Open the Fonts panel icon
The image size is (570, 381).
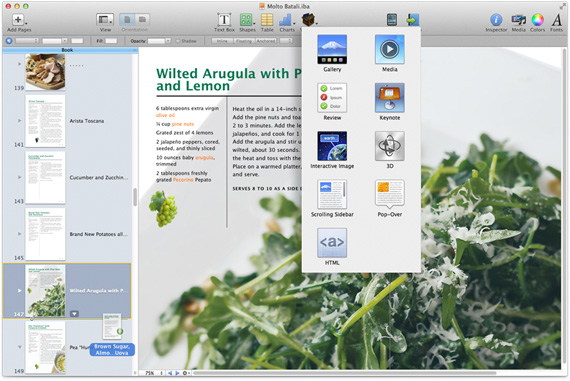[557, 20]
